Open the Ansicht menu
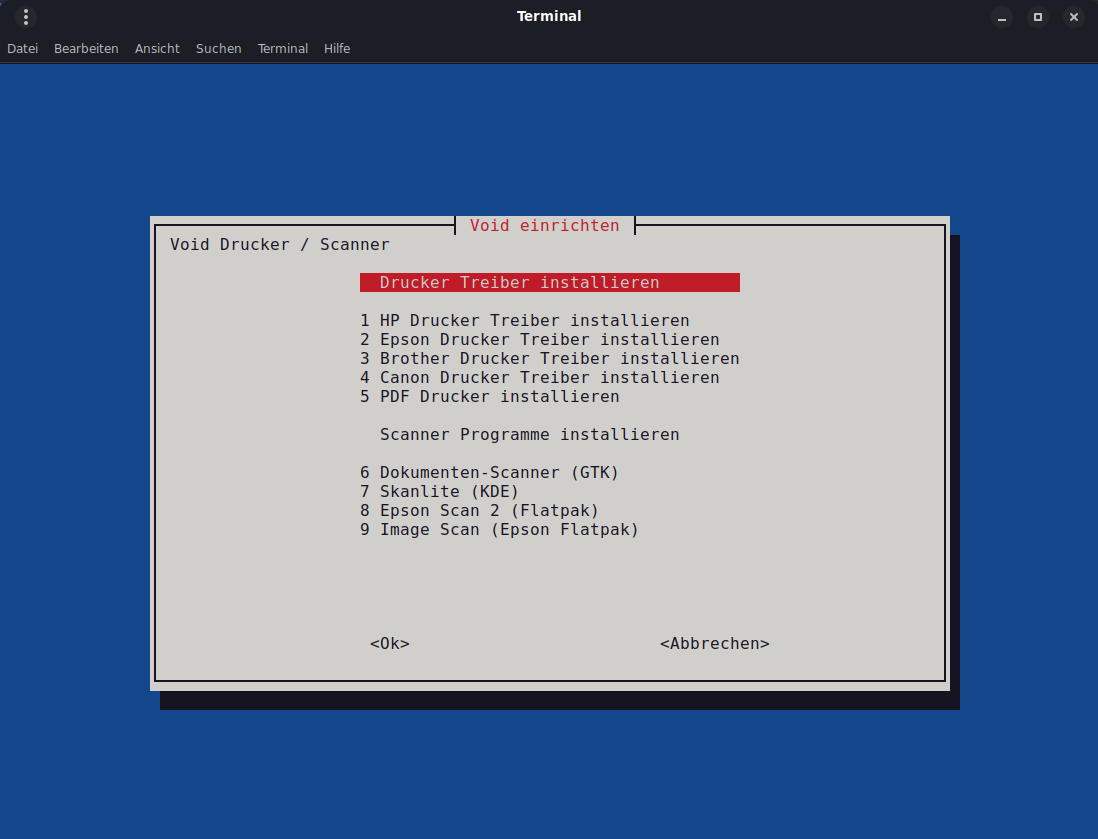1098x839 pixels. tap(157, 48)
